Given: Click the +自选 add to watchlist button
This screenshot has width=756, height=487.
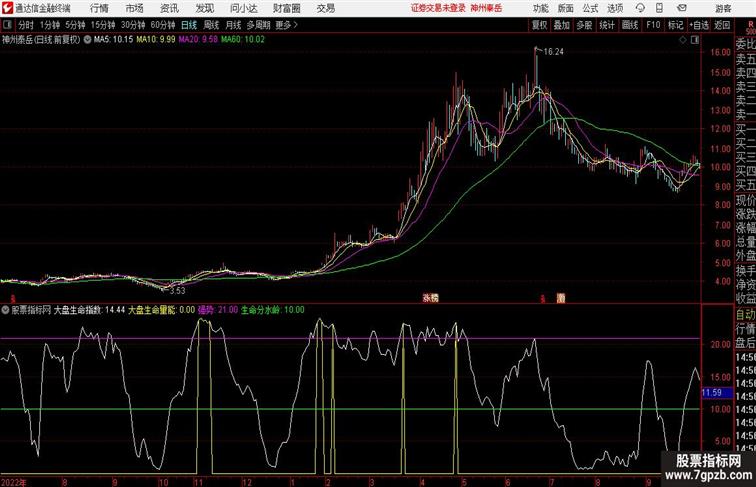Looking at the screenshot, I should [699, 25].
